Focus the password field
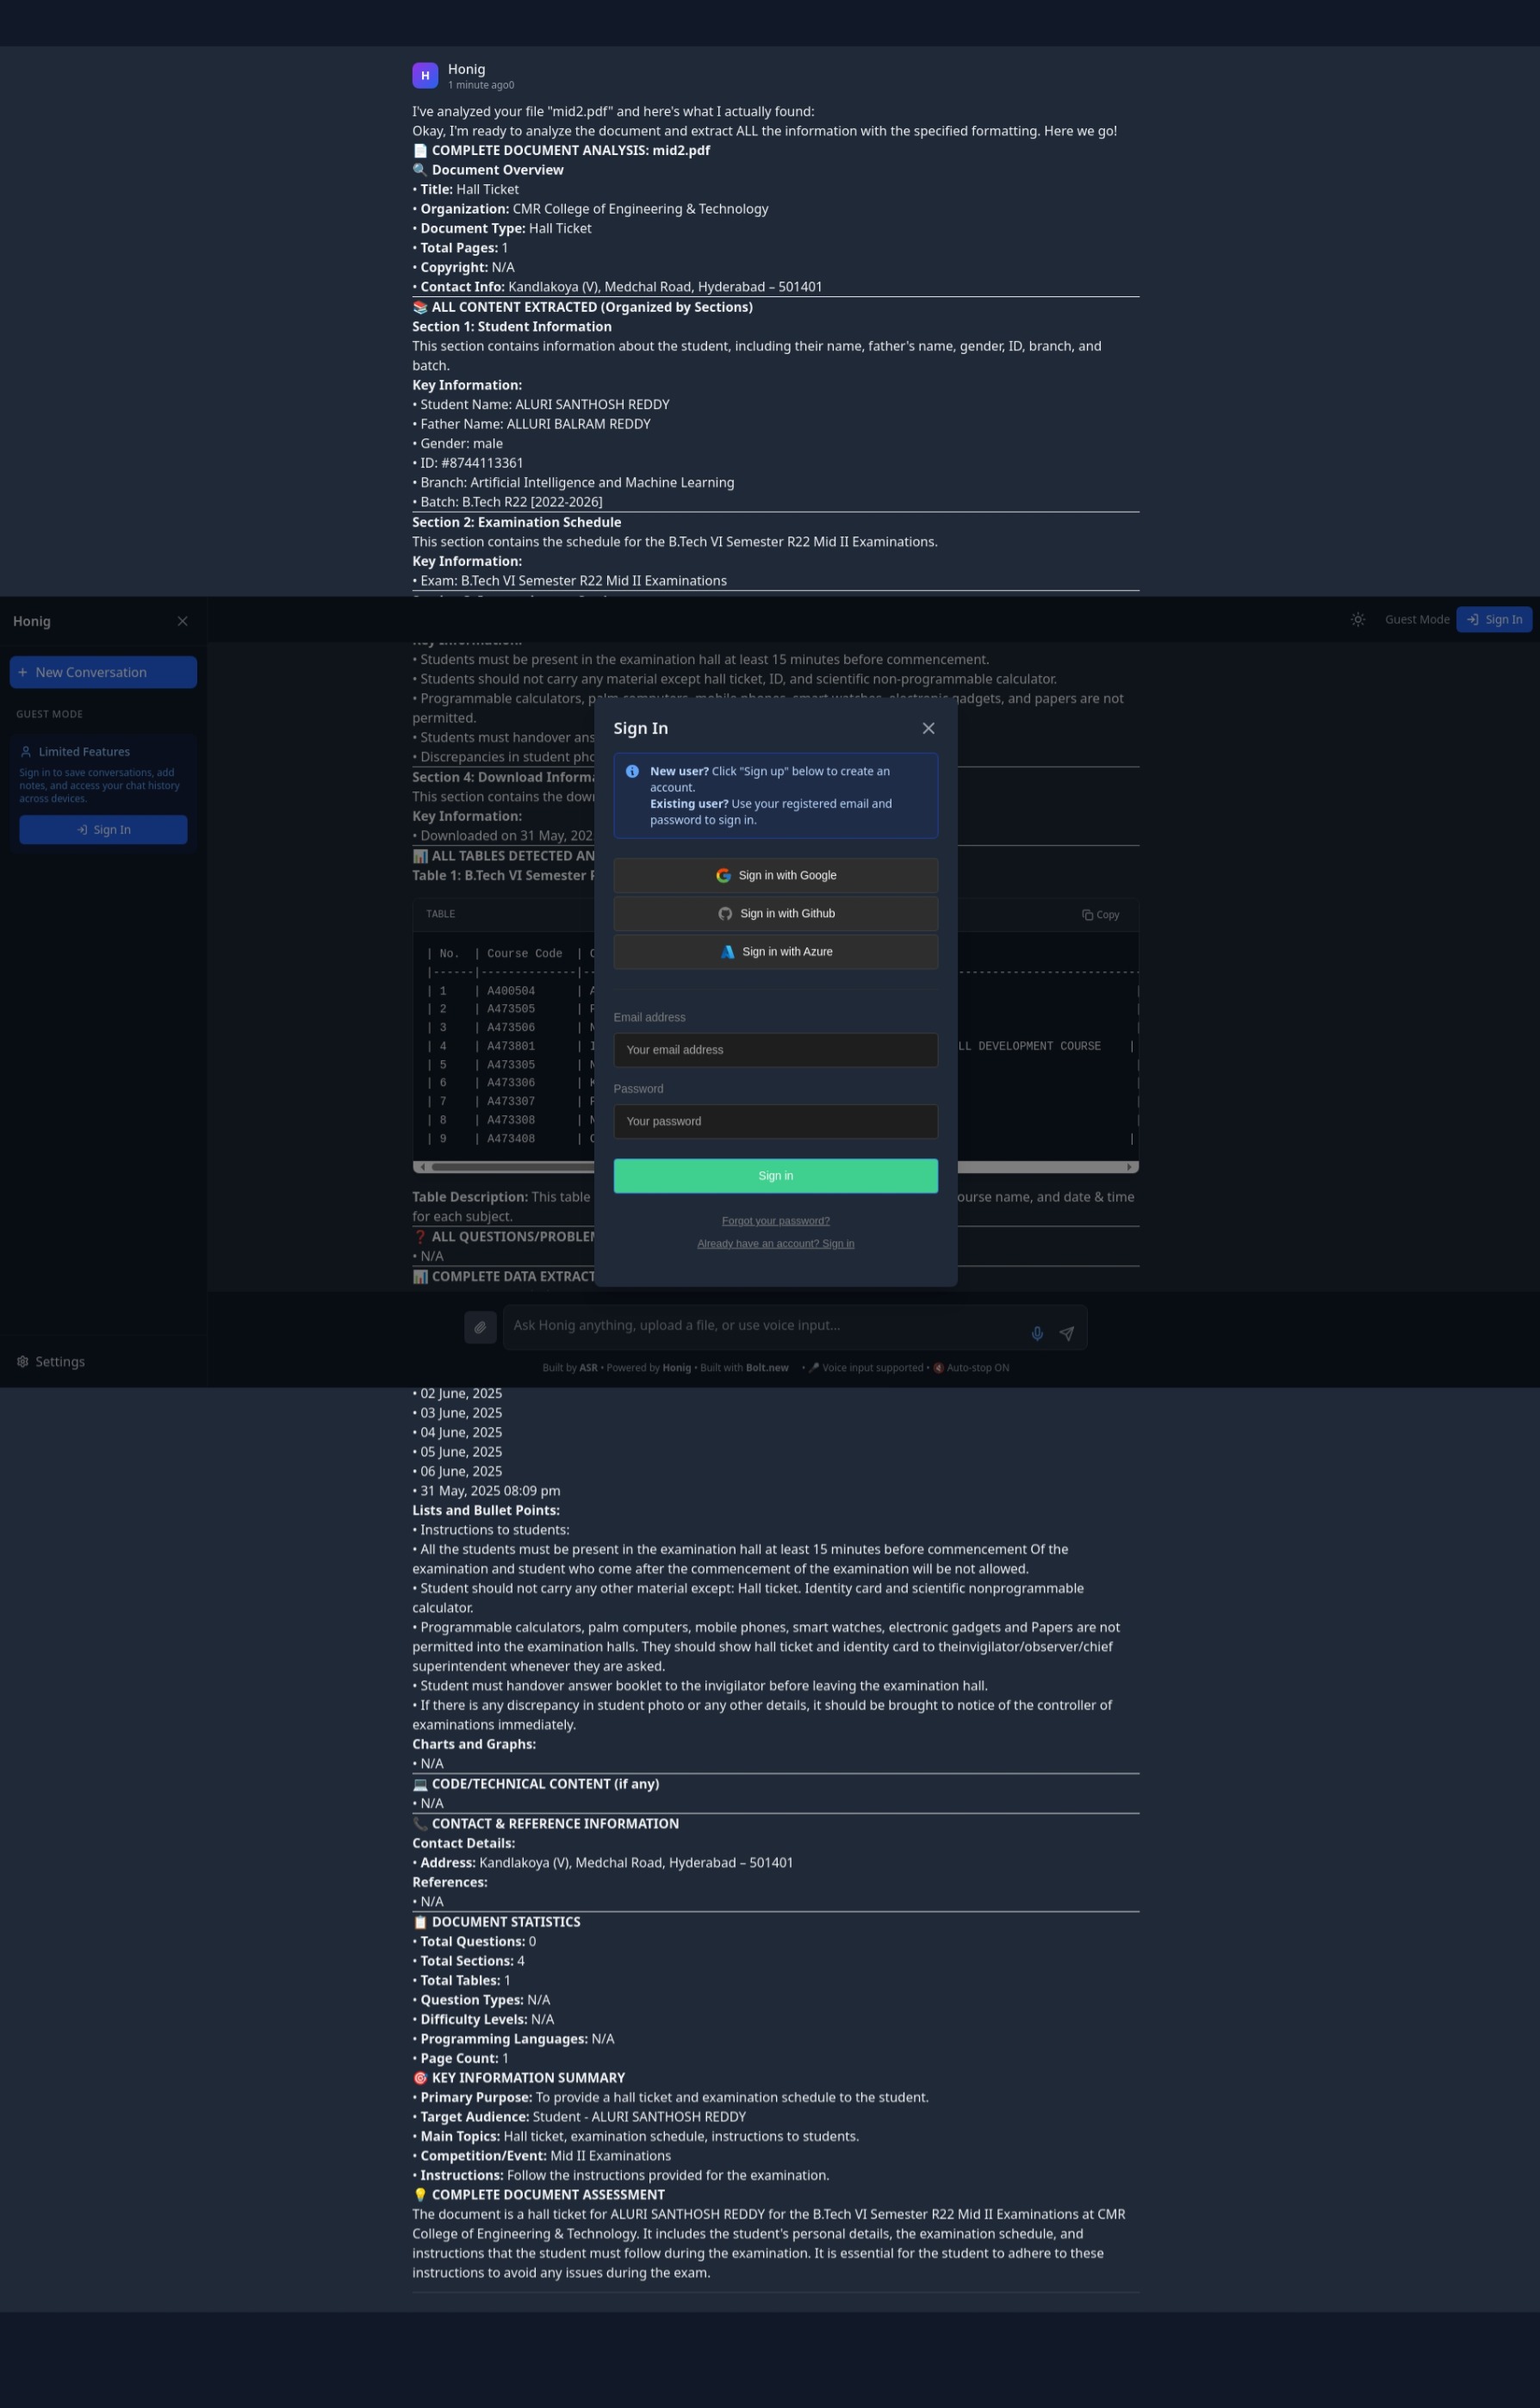 tap(775, 1121)
